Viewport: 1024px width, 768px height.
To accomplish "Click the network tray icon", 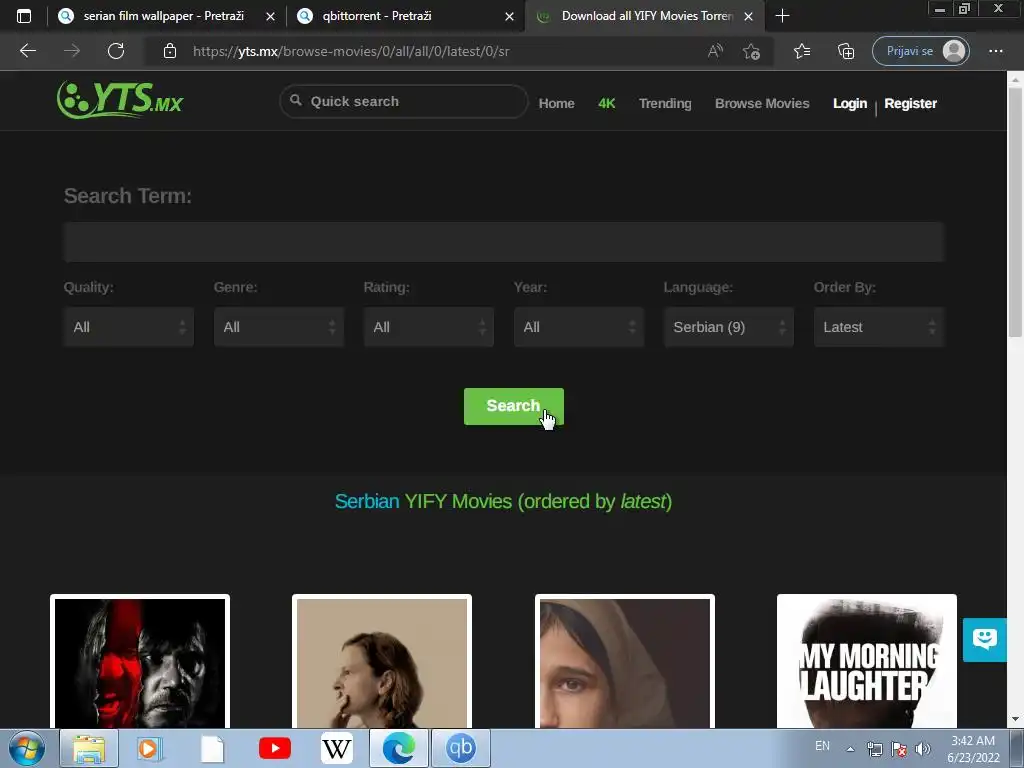I will pos(874,748).
